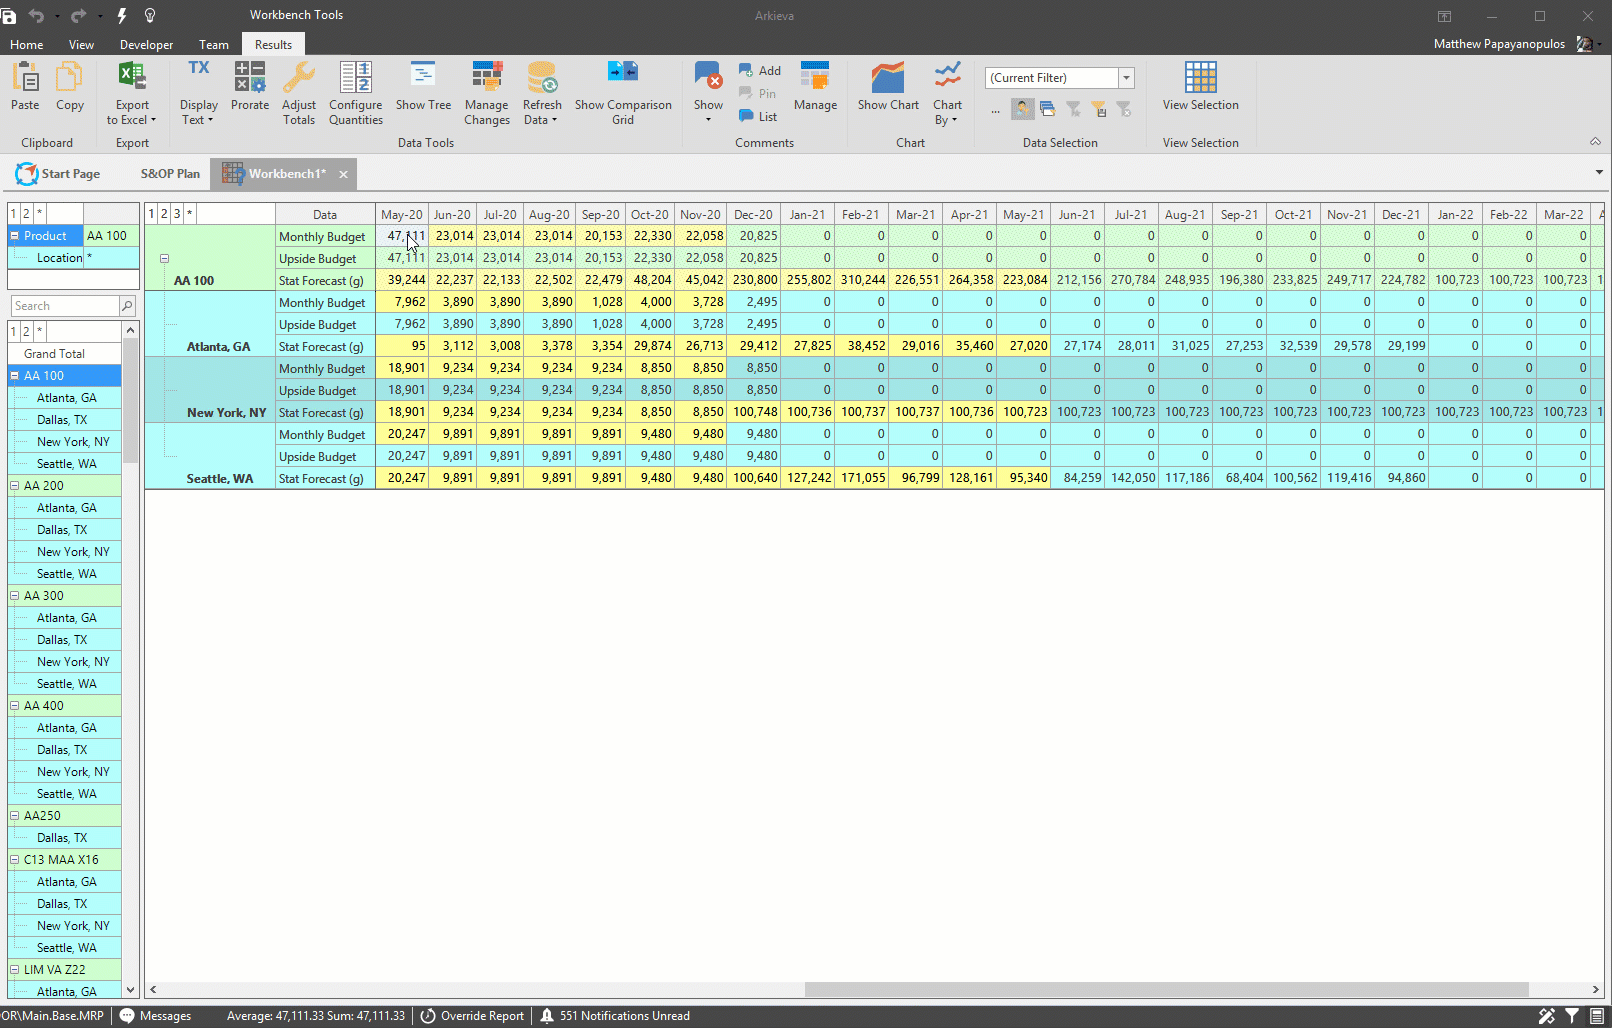Open the Chart By dropdown
Screen dimensions: 1612x1028
(x=947, y=93)
